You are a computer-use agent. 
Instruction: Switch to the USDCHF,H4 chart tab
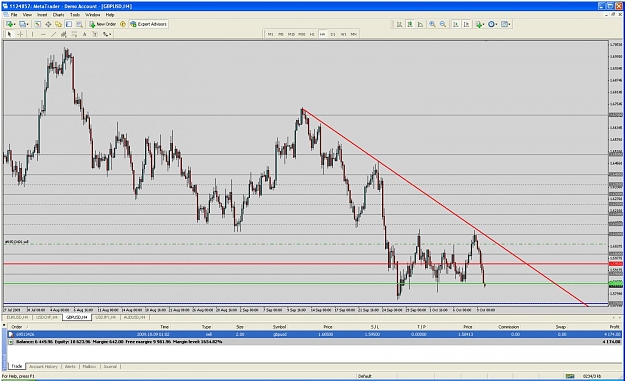(x=46, y=318)
